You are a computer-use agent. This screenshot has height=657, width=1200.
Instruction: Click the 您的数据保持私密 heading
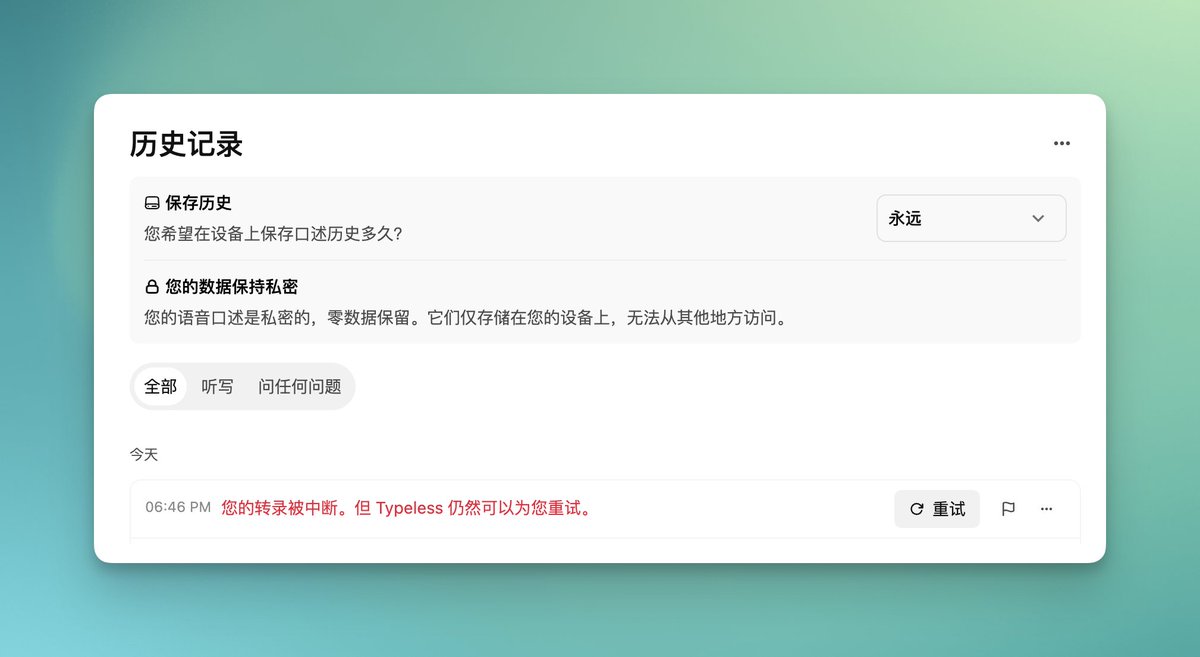(x=231, y=287)
